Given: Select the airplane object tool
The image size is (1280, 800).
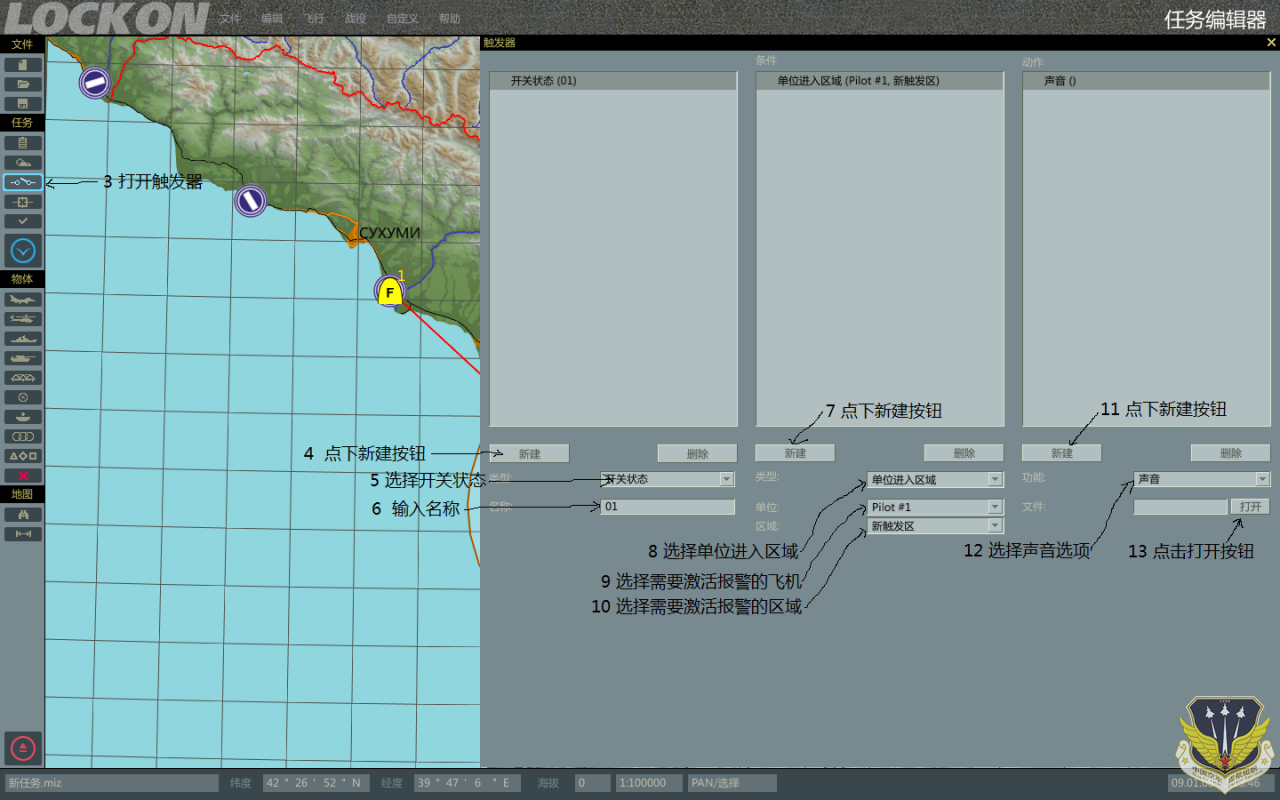Looking at the screenshot, I should pyautogui.click(x=22, y=299).
